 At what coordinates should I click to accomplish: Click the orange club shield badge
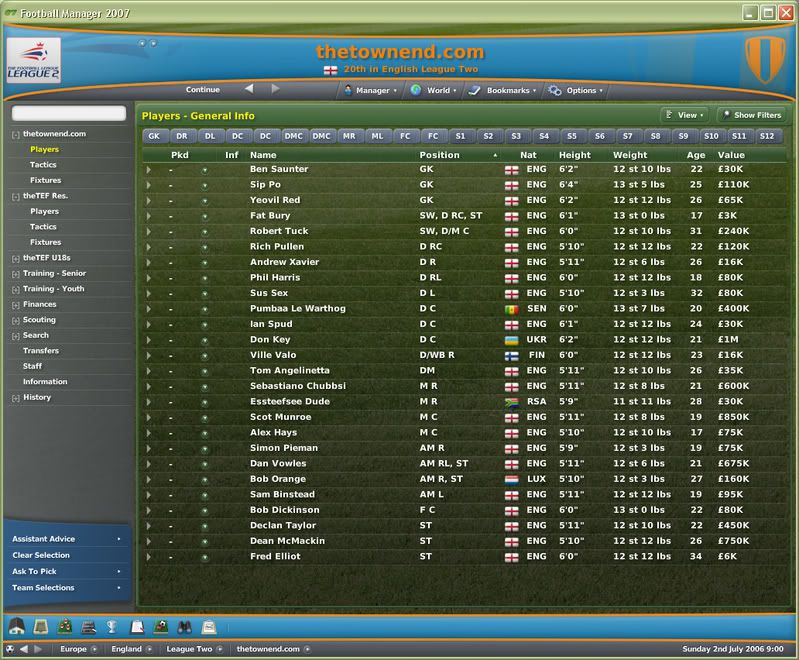point(764,59)
